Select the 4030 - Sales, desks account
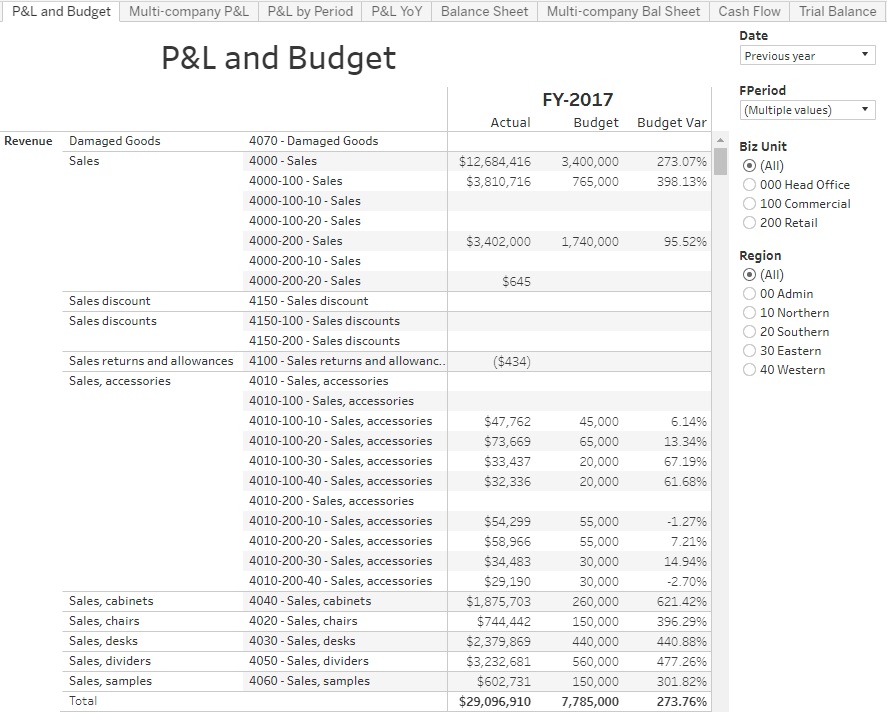 point(303,641)
